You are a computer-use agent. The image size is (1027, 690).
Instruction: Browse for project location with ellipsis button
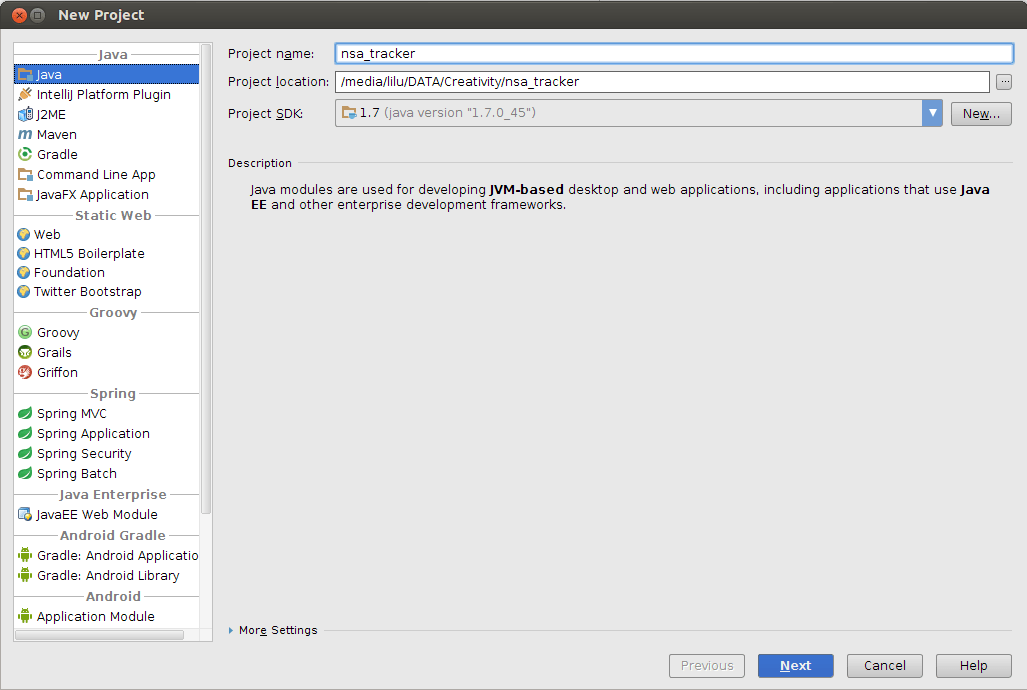pyautogui.click(x=1003, y=82)
